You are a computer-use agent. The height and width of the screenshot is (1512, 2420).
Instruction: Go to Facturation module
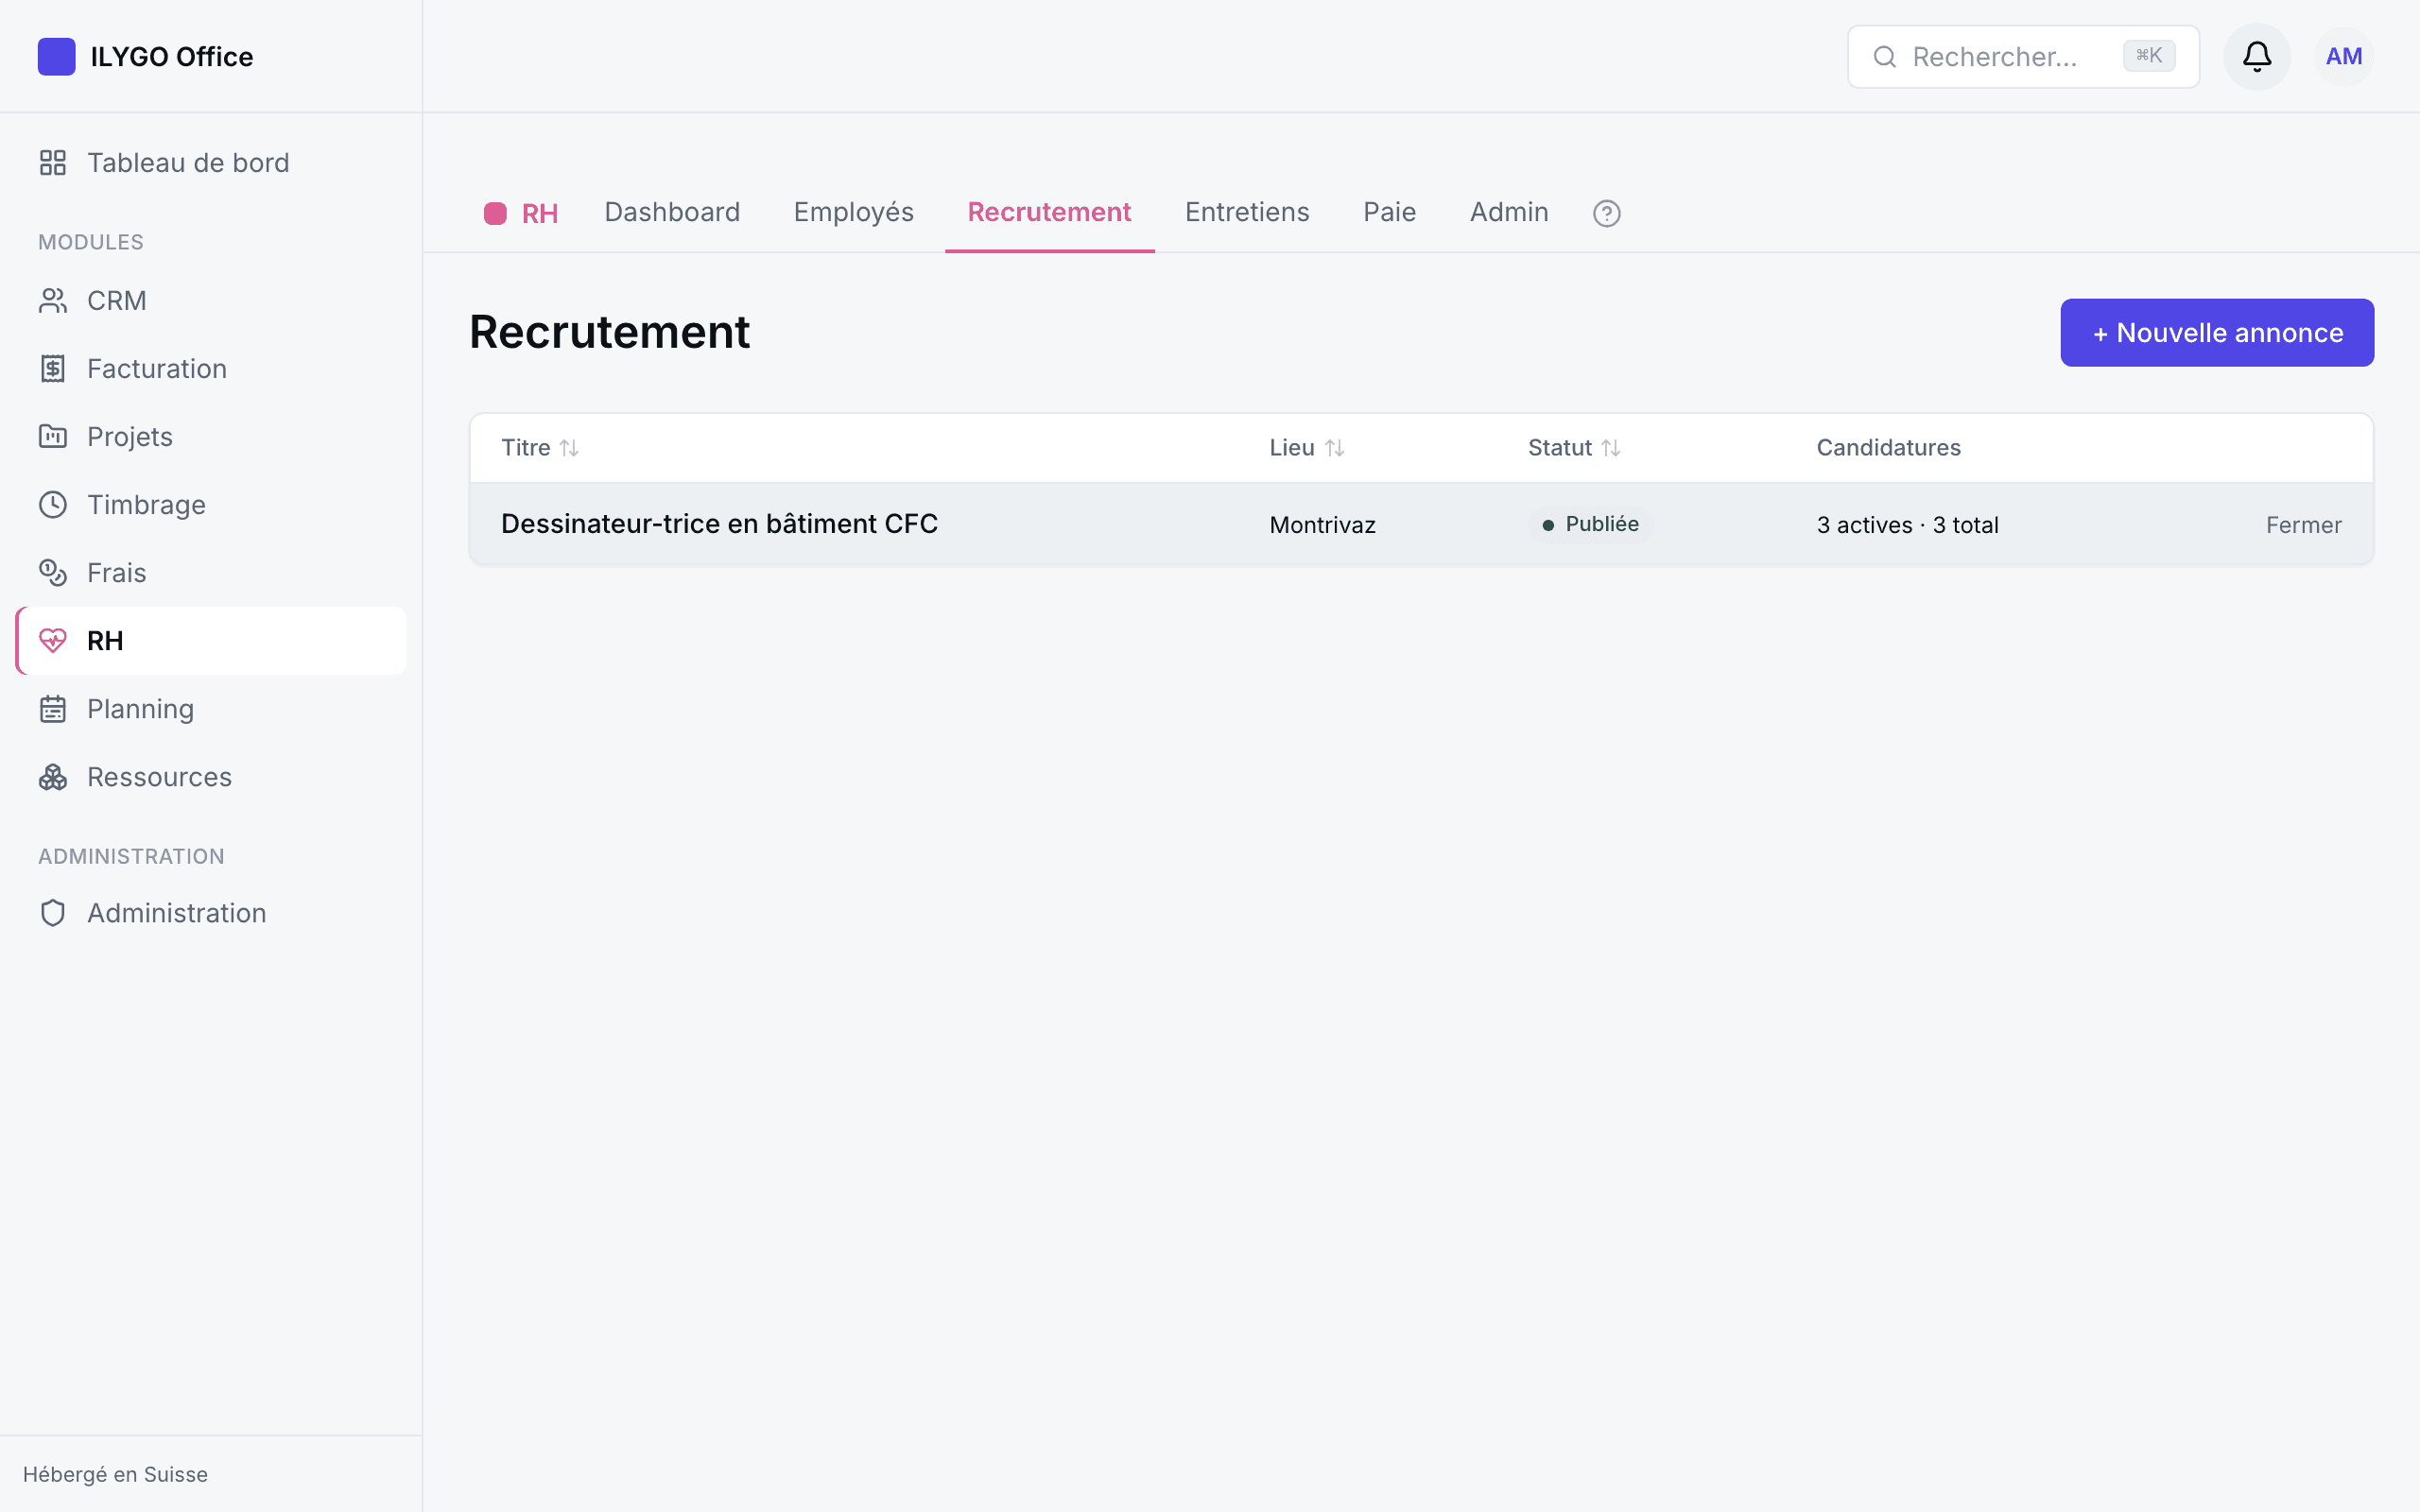pyautogui.click(x=211, y=369)
